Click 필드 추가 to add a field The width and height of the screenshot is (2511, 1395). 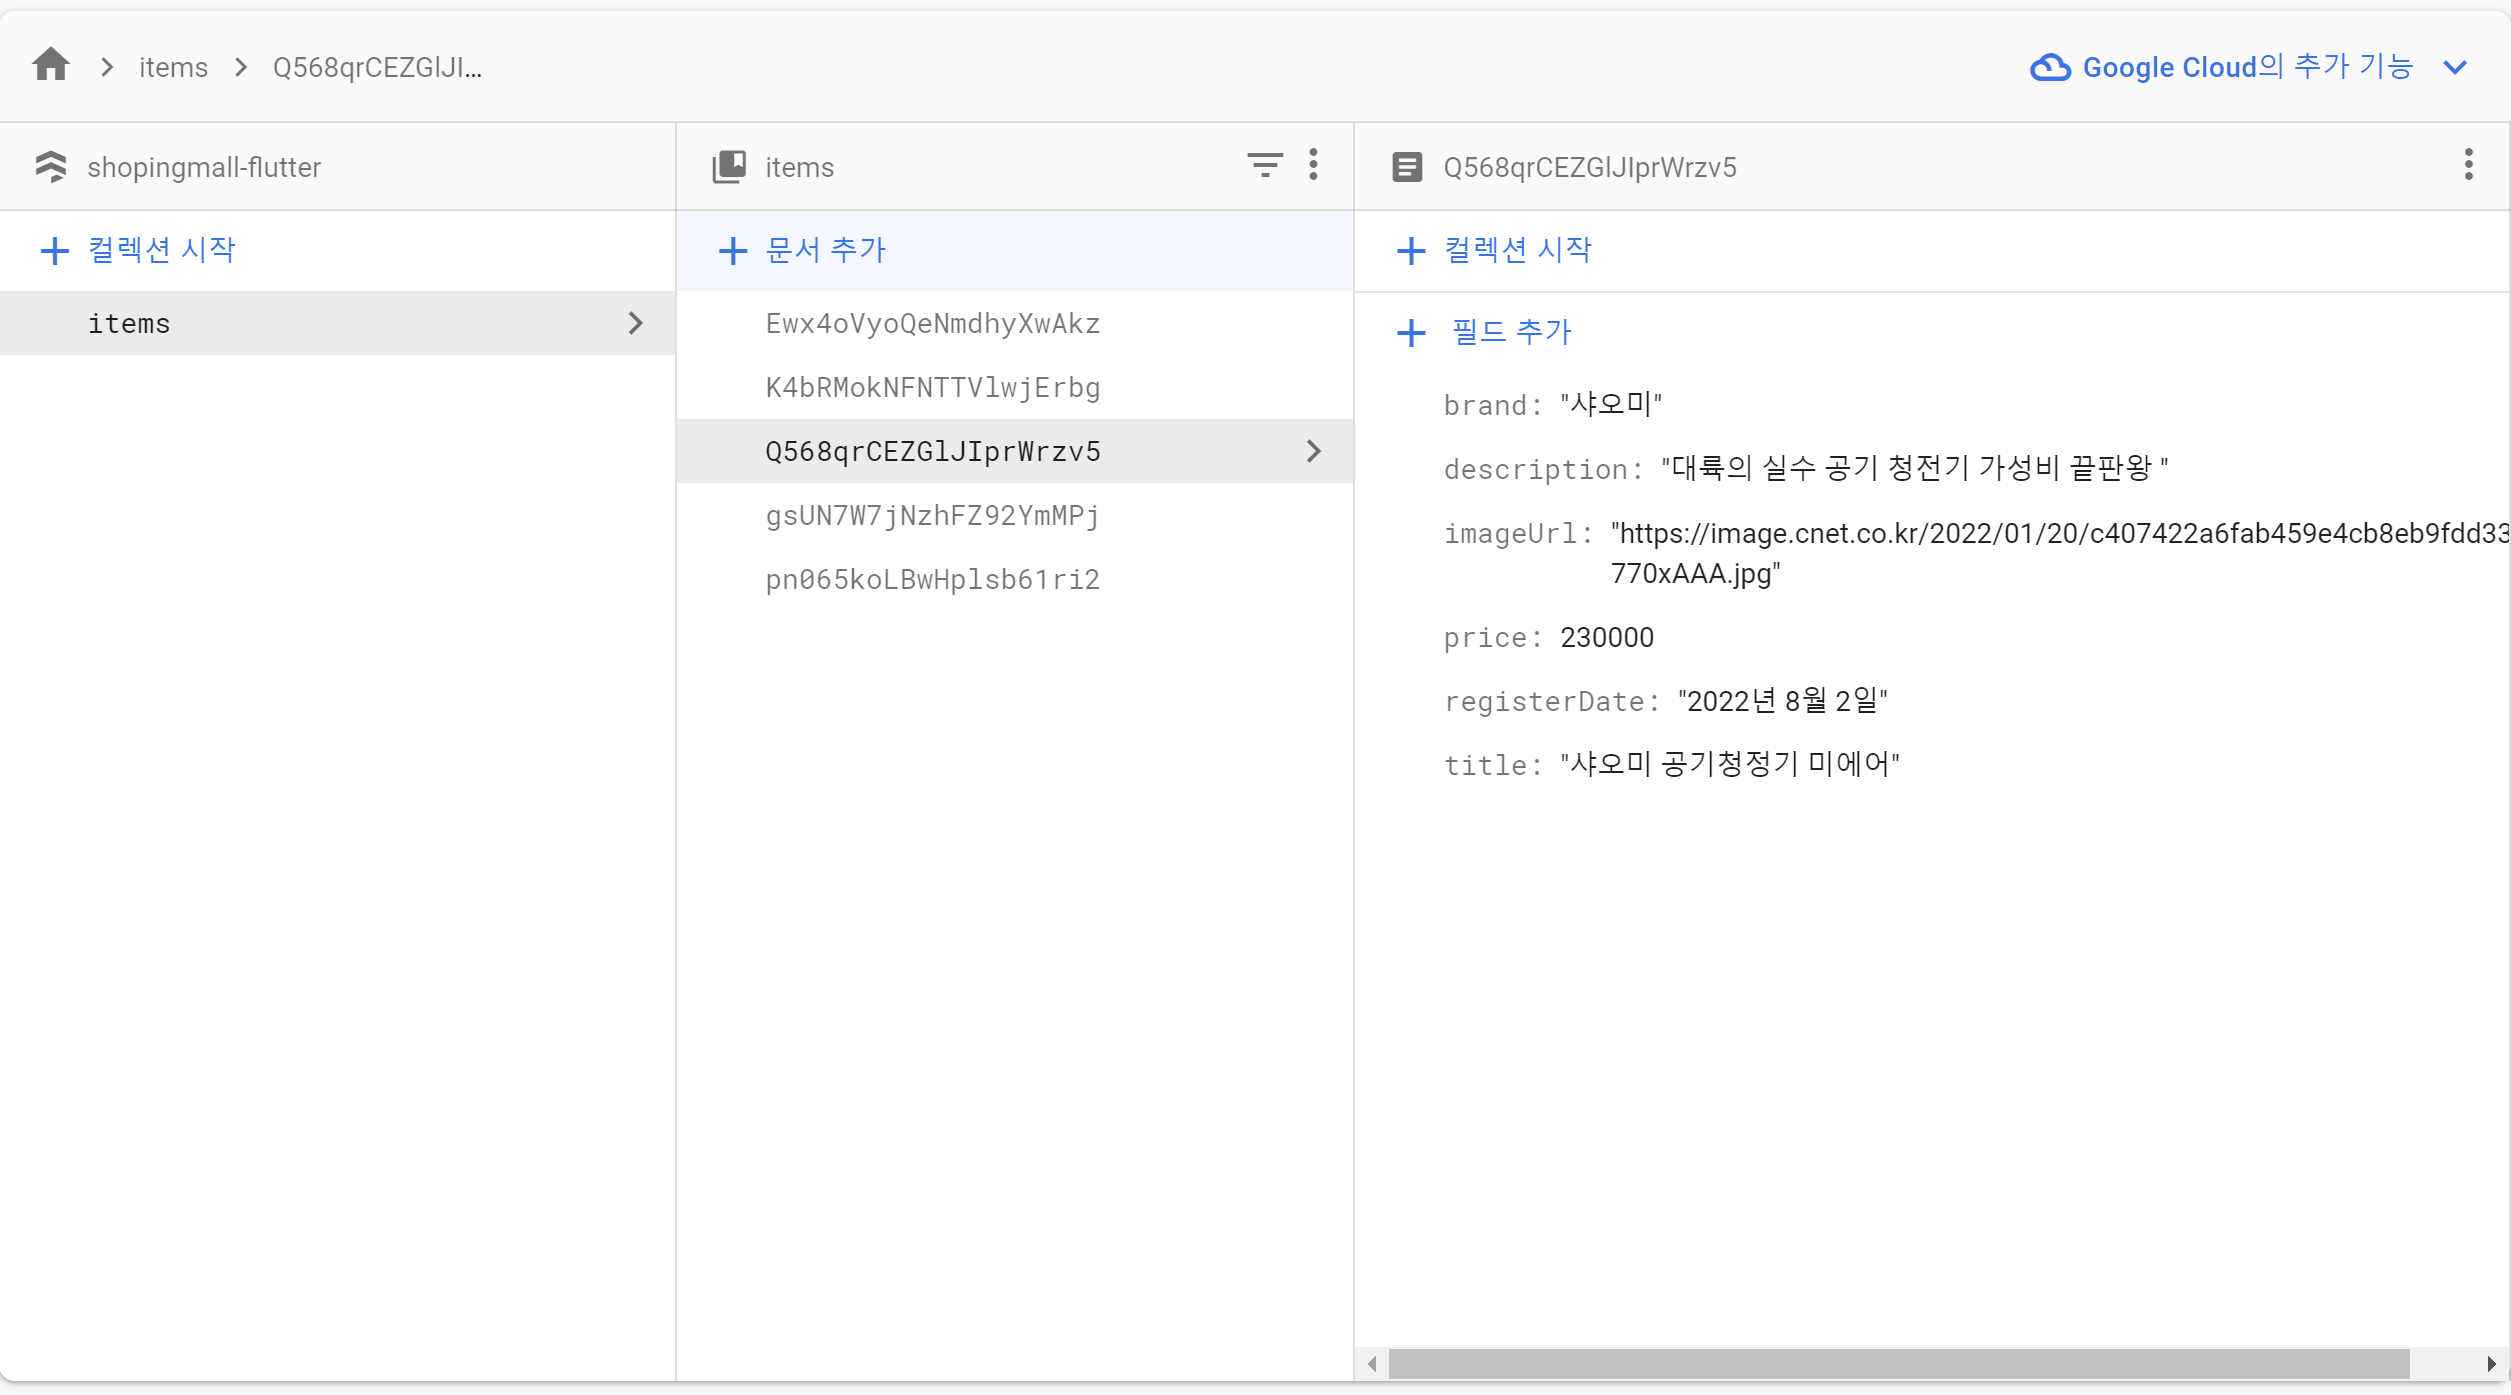click(x=1486, y=332)
